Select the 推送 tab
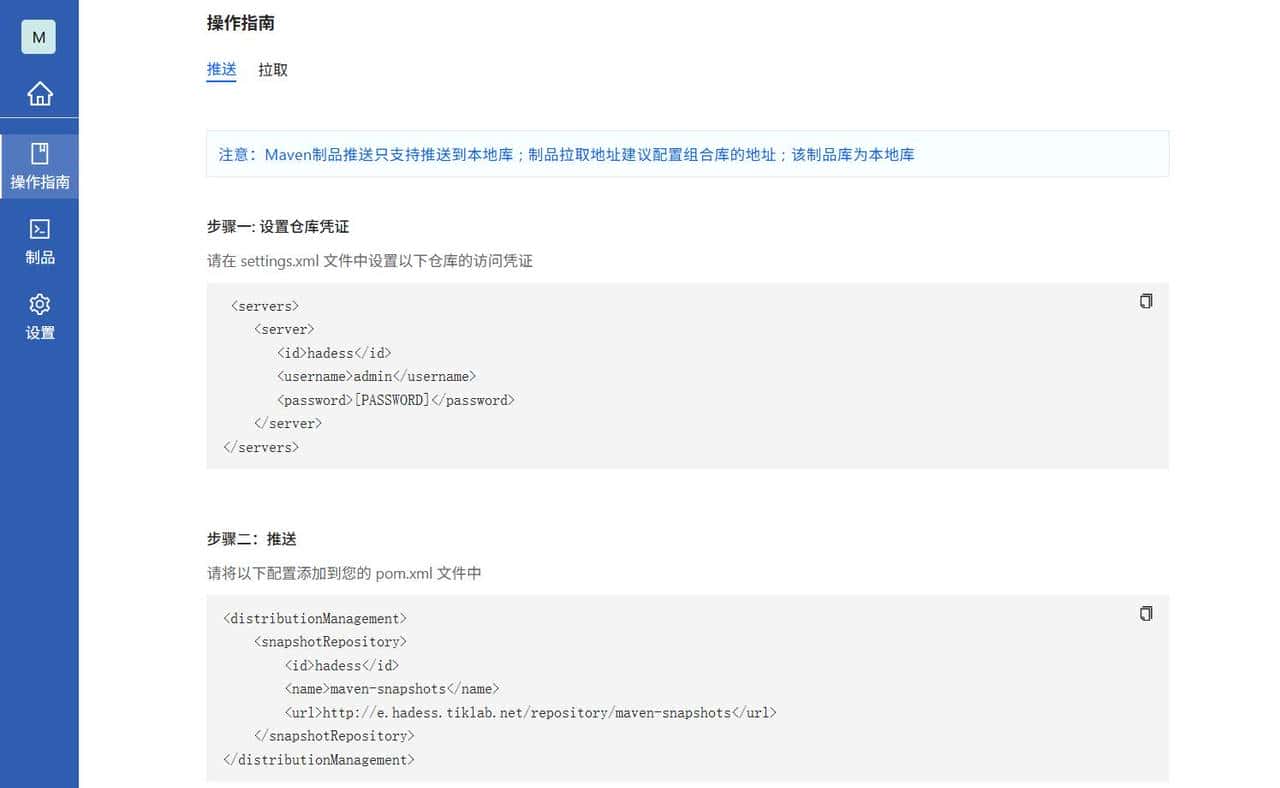This screenshot has width=1280, height=788. coord(221,69)
